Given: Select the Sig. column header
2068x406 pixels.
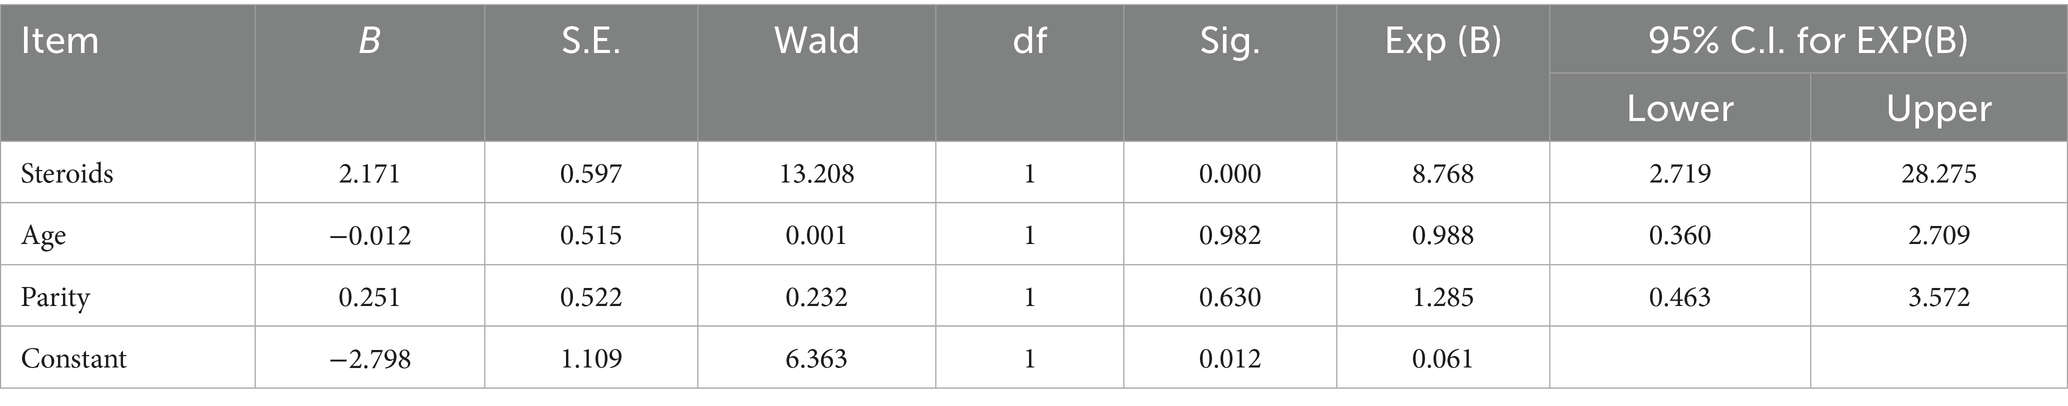Looking at the screenshot, I should click(1230, 42).
